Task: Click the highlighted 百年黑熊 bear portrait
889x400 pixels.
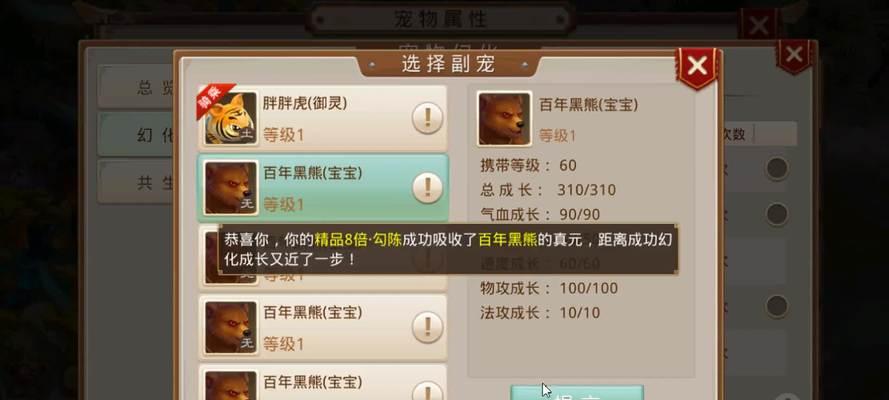Action: point(230,188)
